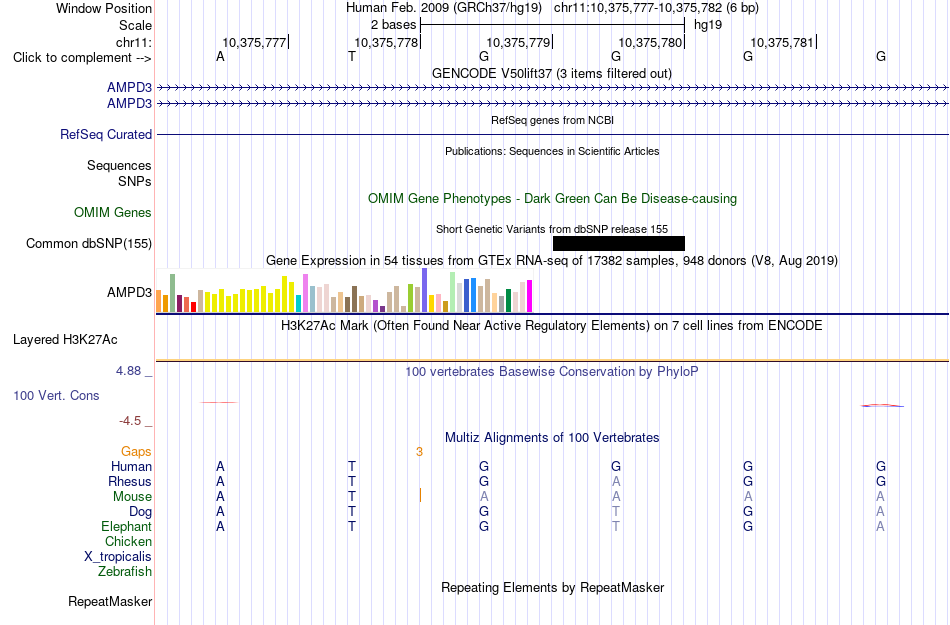Click the PhyloP Basewise Conservation title
Viewport: 950px width, 625px height.
(x=551, y=371)
